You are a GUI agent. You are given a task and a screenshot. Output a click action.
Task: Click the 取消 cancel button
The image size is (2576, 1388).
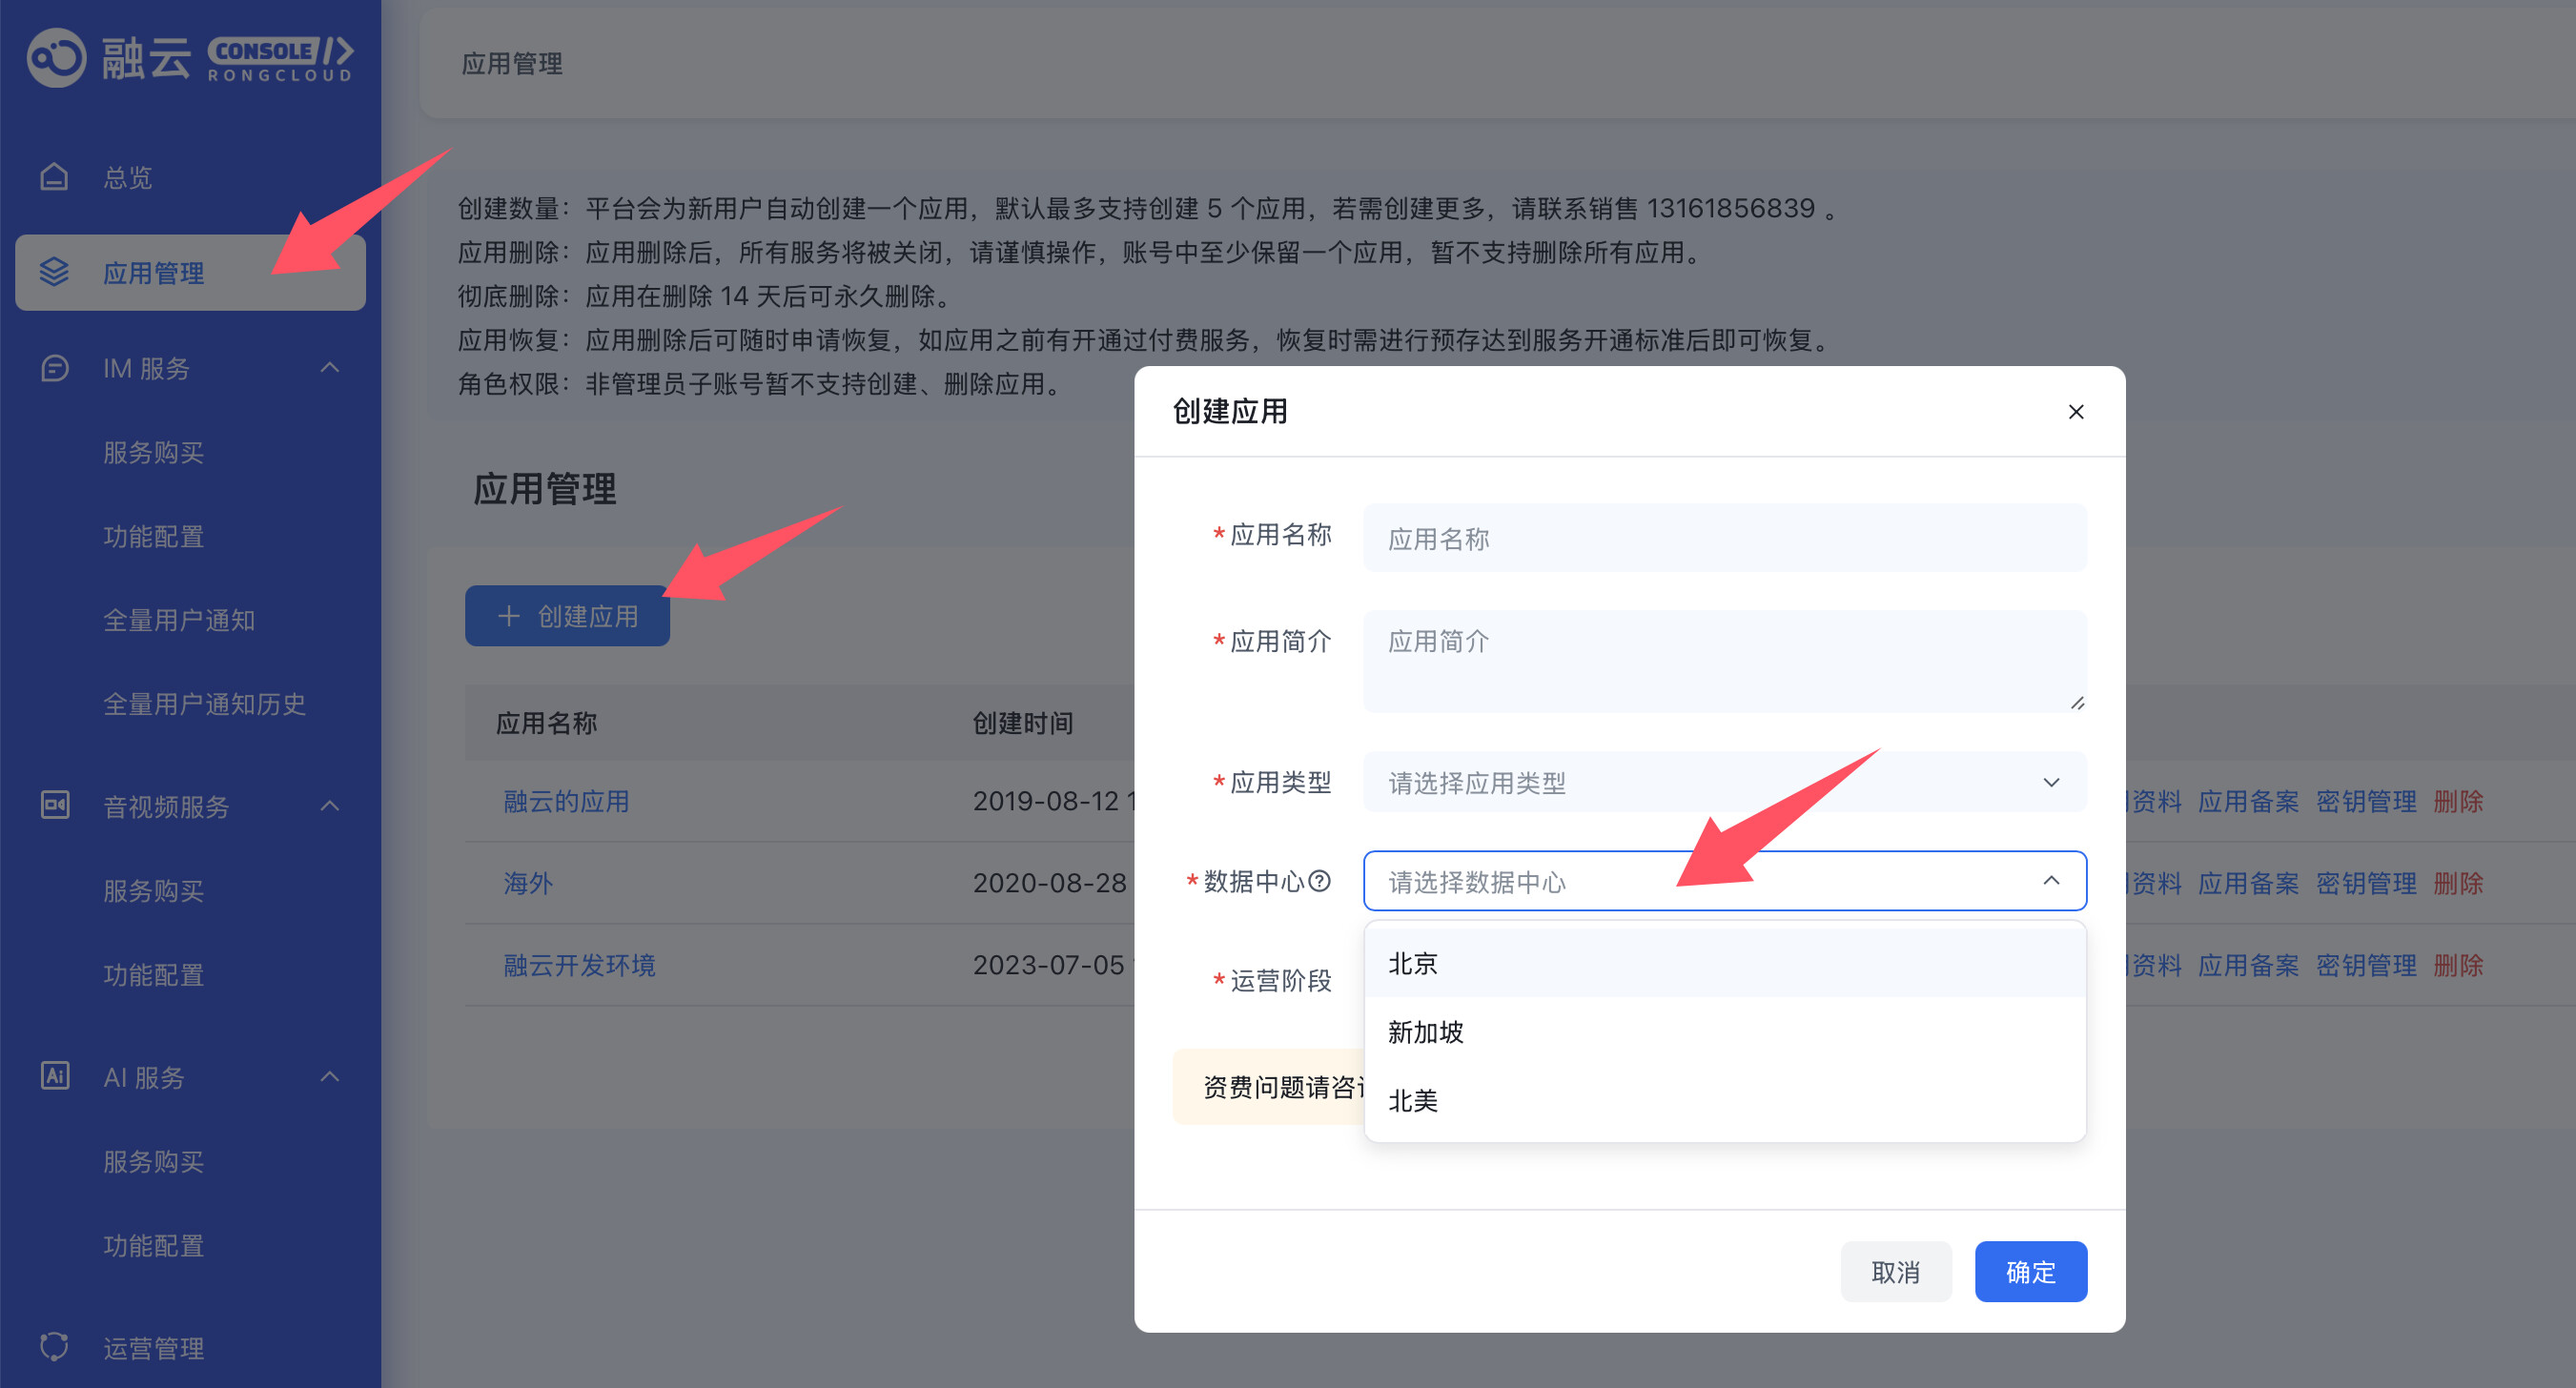pos(1896,1272)
